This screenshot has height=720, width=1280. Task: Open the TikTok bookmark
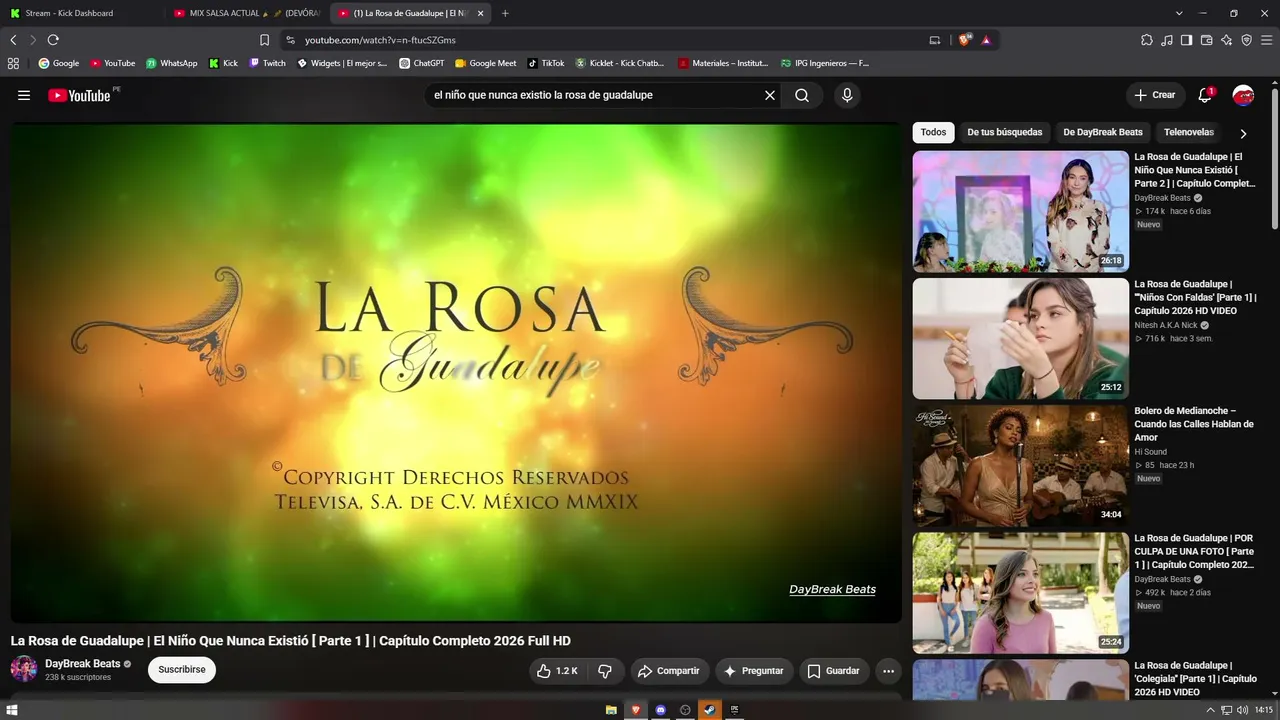pos(546,63)
